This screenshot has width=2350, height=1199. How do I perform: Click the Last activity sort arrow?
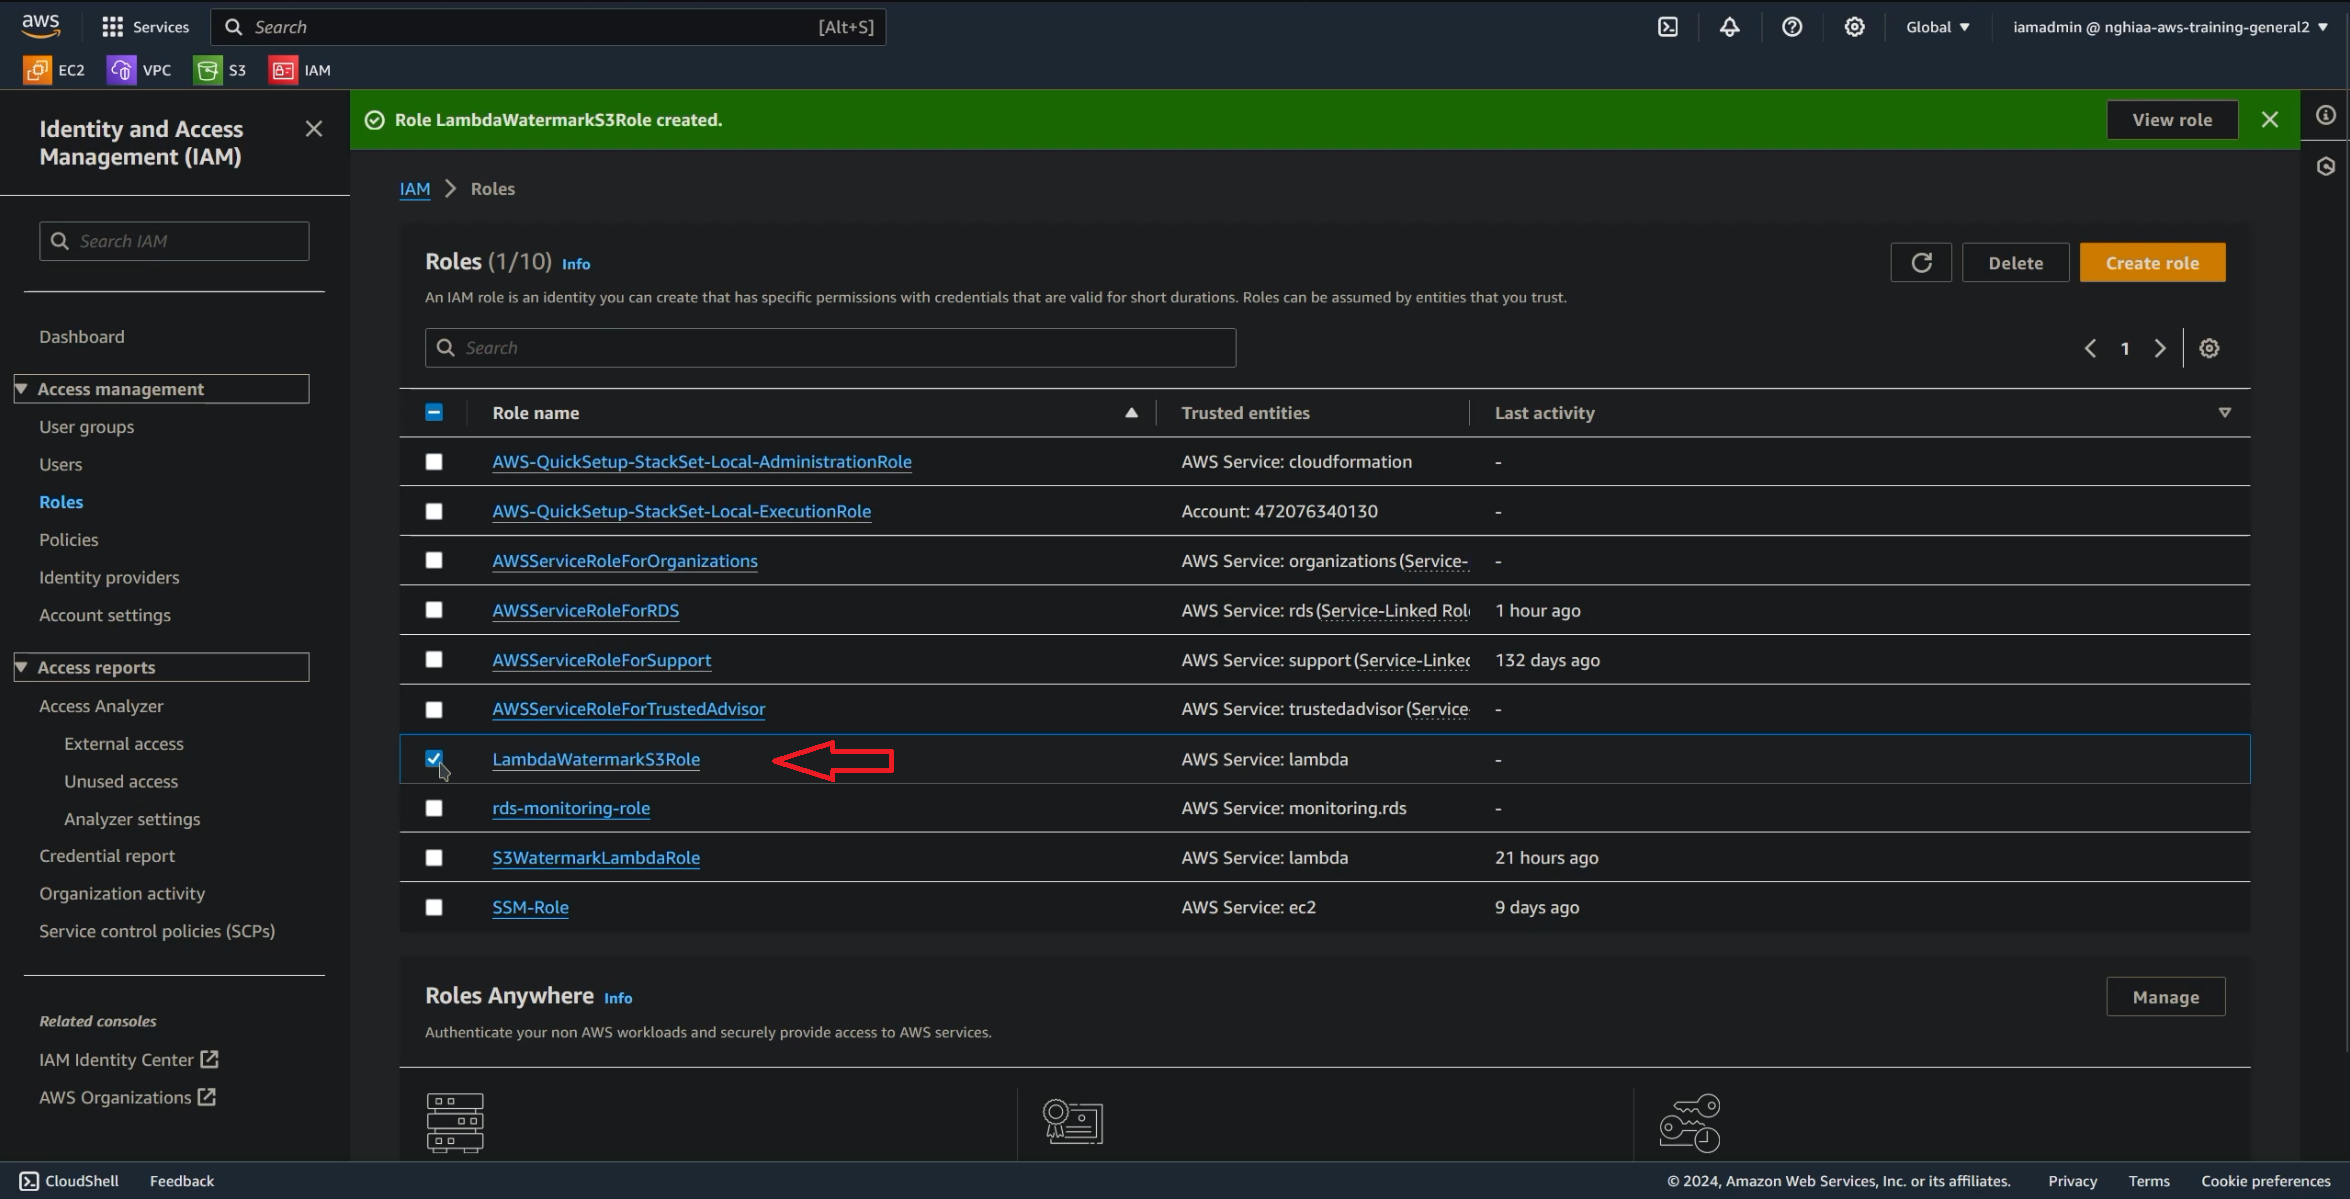2225,413
